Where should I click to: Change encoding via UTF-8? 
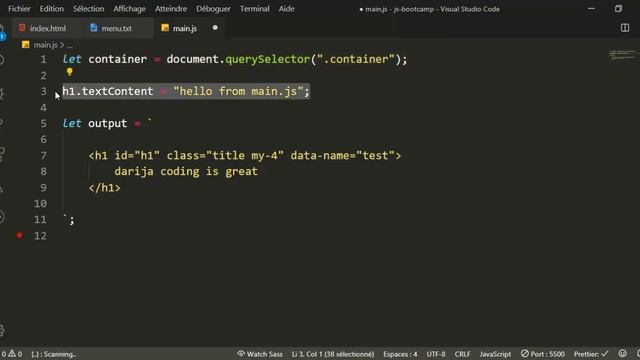436,354
